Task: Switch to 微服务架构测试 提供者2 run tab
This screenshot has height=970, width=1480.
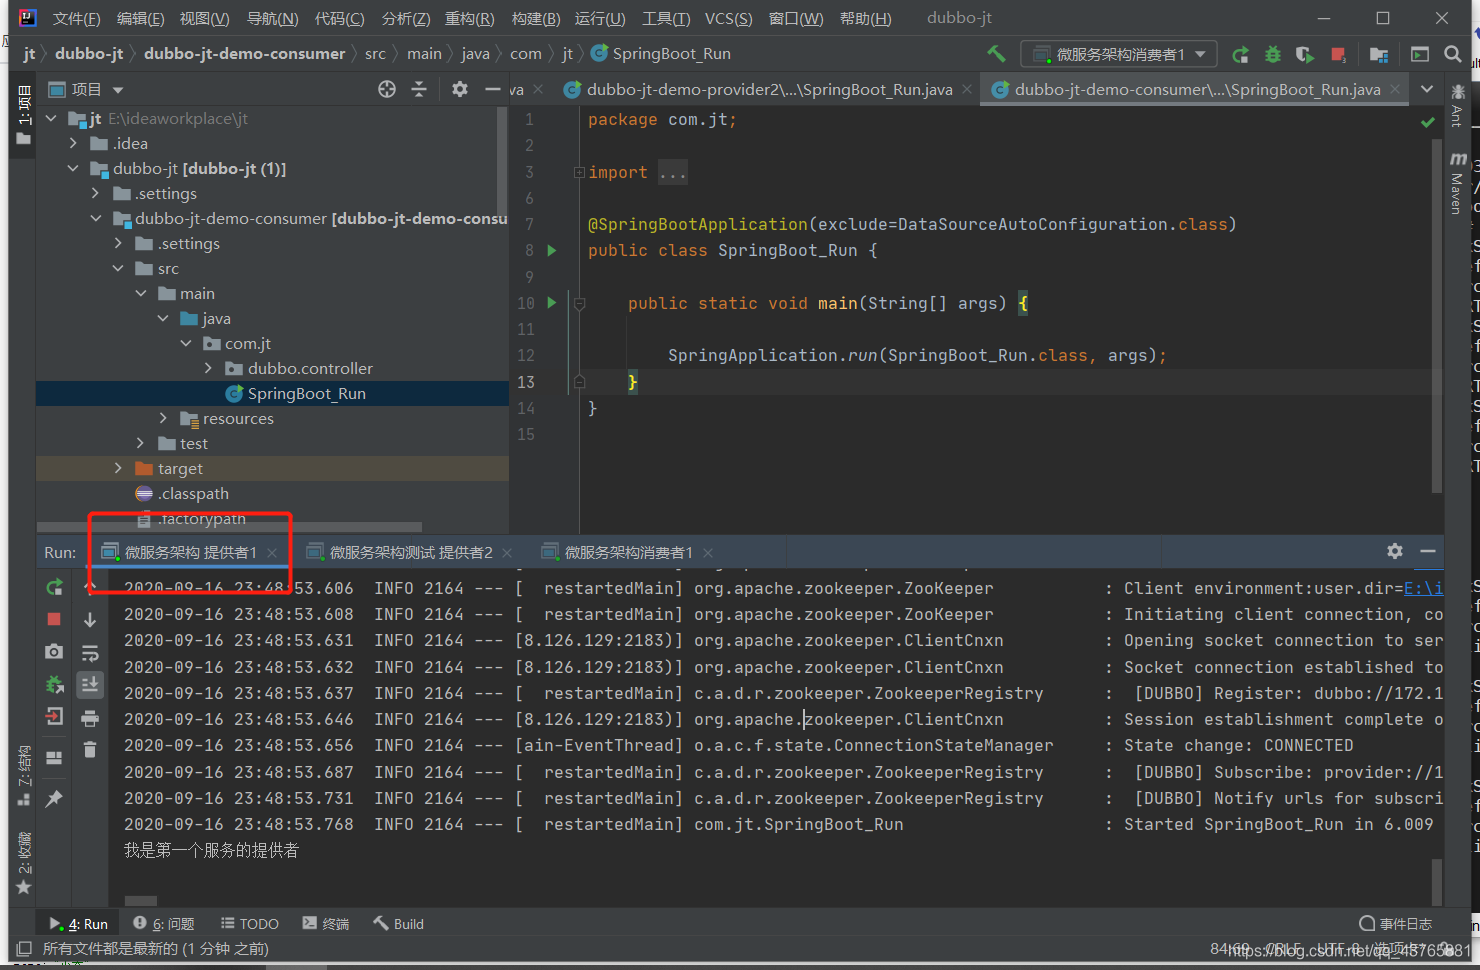Action: point(411,552)
